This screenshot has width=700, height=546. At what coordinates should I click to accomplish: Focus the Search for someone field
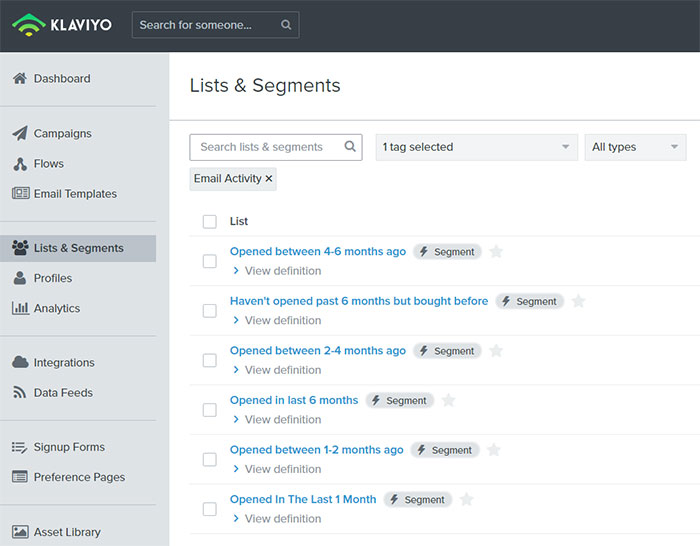tap(215, 25)
